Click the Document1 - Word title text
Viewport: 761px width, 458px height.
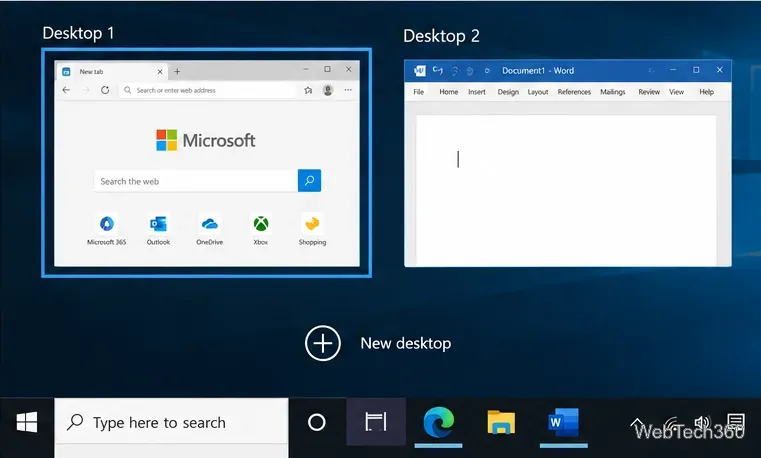click(x=538, y=70)
